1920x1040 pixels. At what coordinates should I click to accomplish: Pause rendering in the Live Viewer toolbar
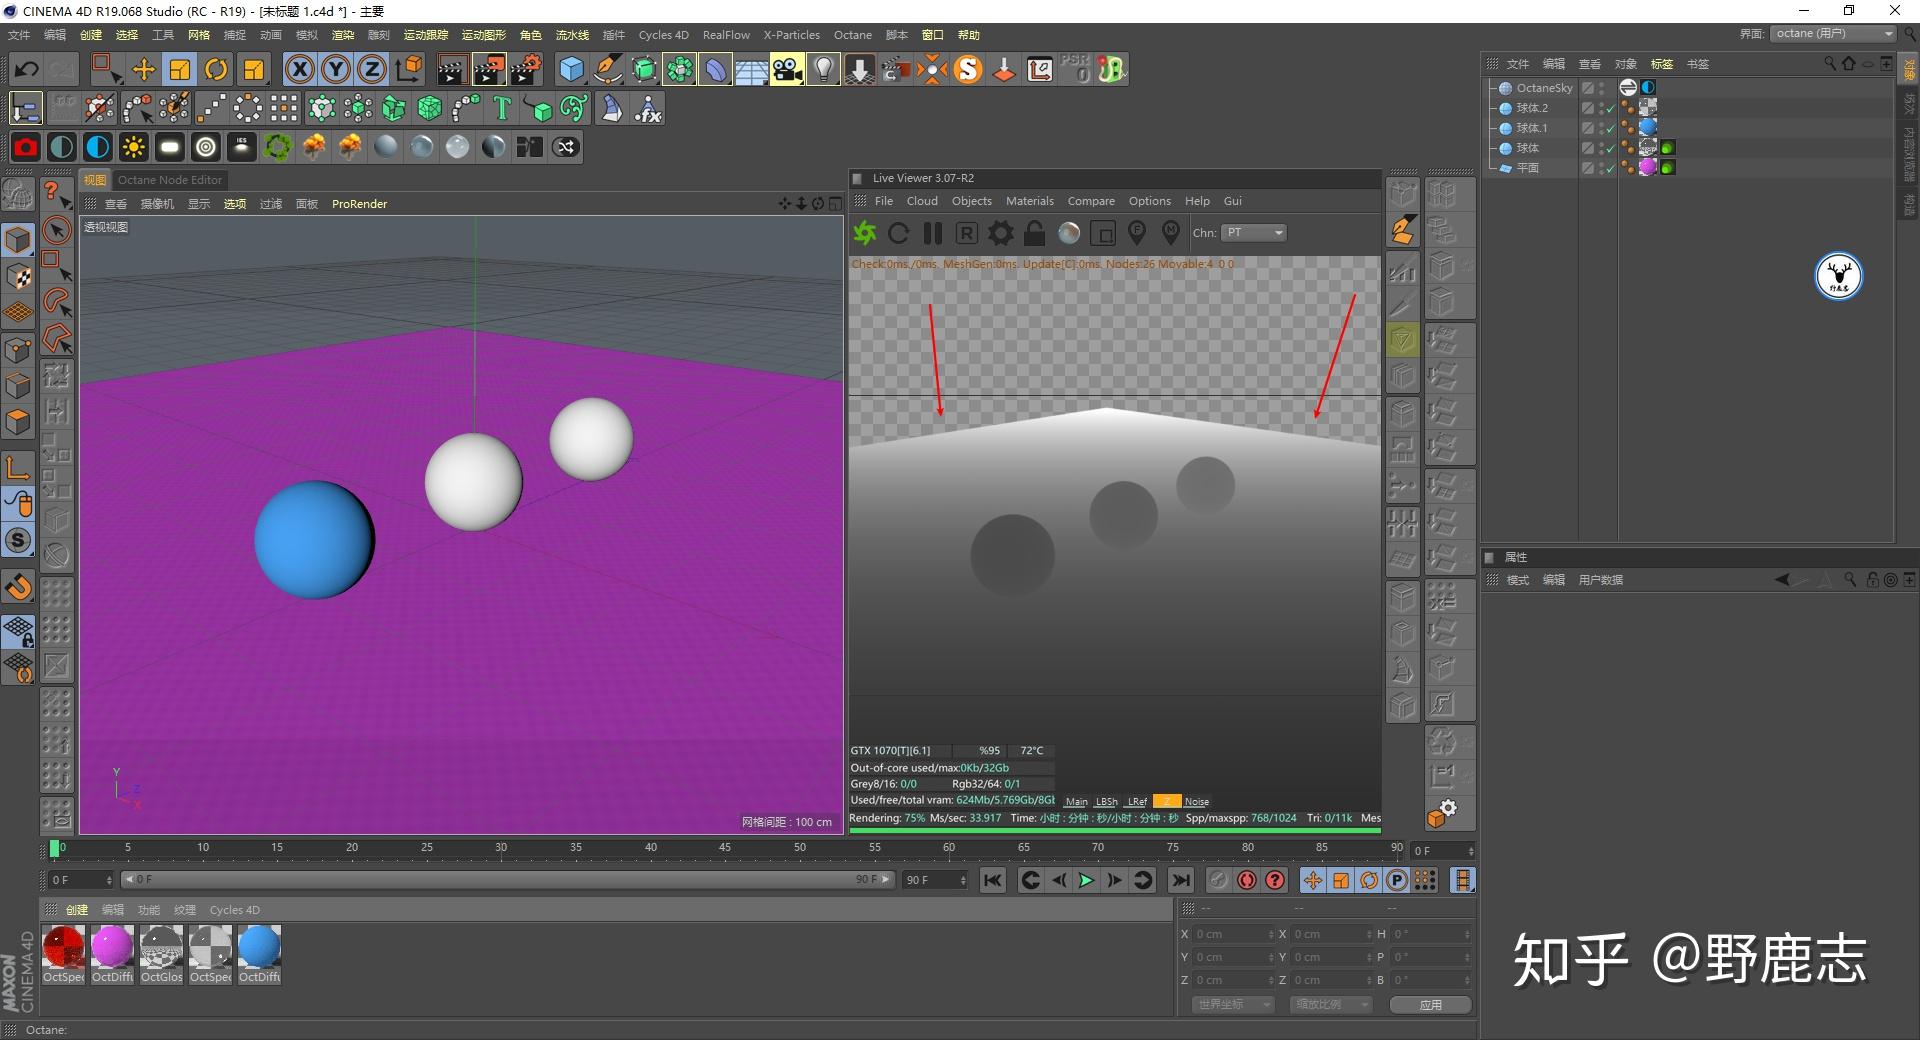[x=933, y=233]
